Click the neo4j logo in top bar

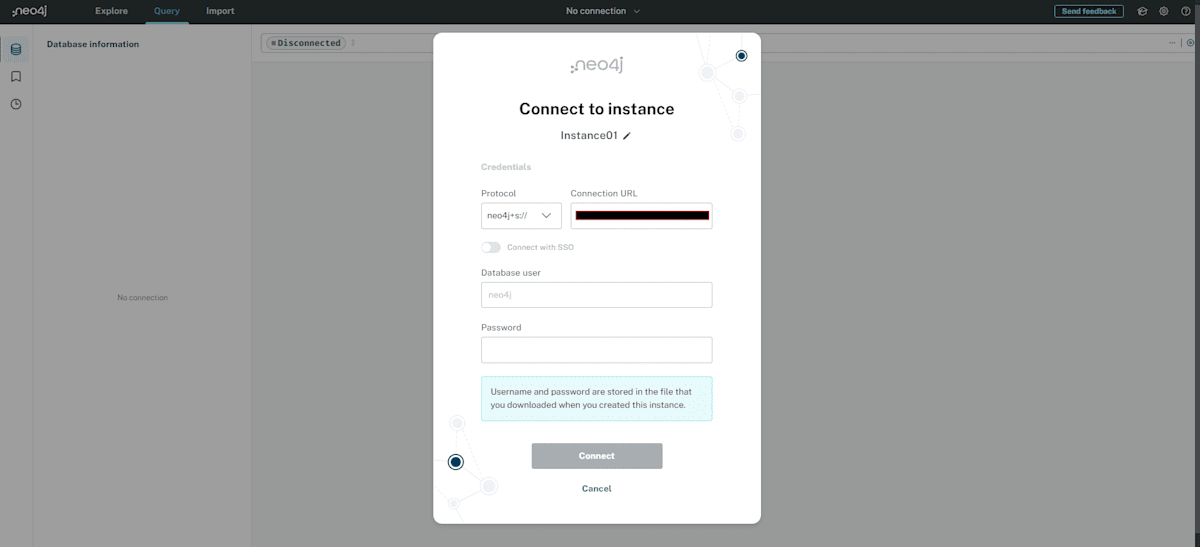click(29, 11)
